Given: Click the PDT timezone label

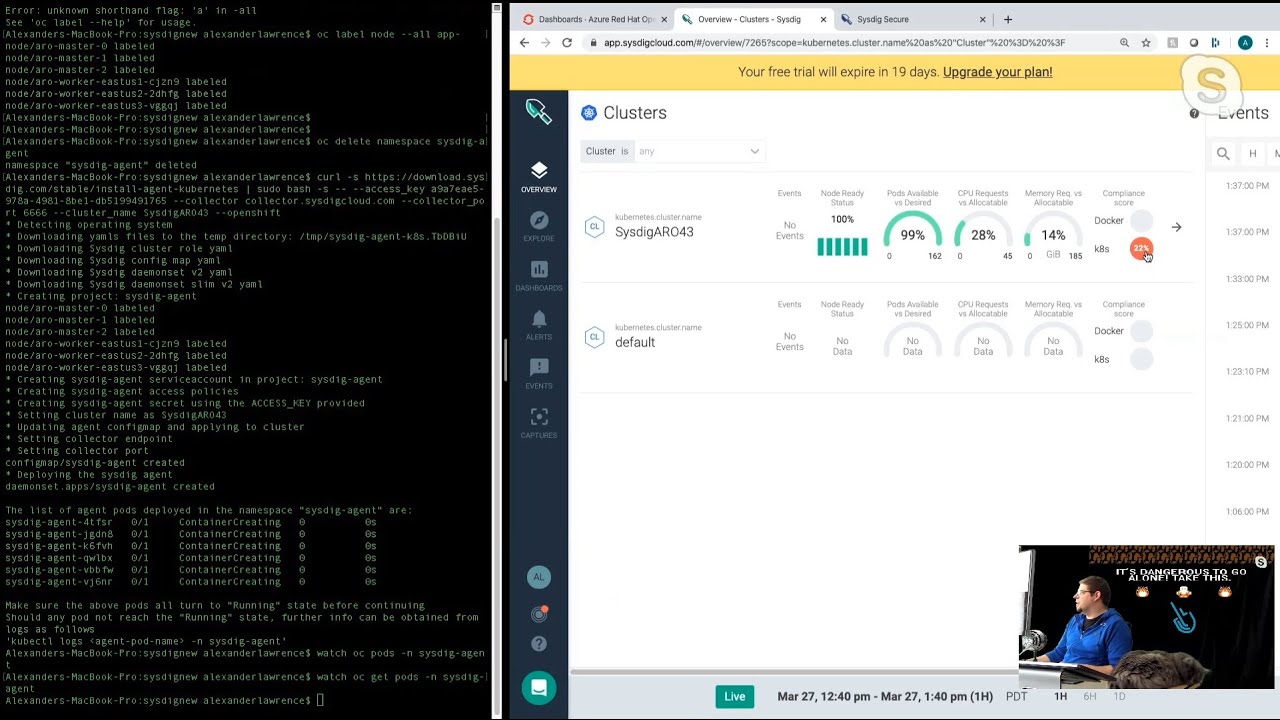Looking at the screenshot, I should (x=1016, y=697).
